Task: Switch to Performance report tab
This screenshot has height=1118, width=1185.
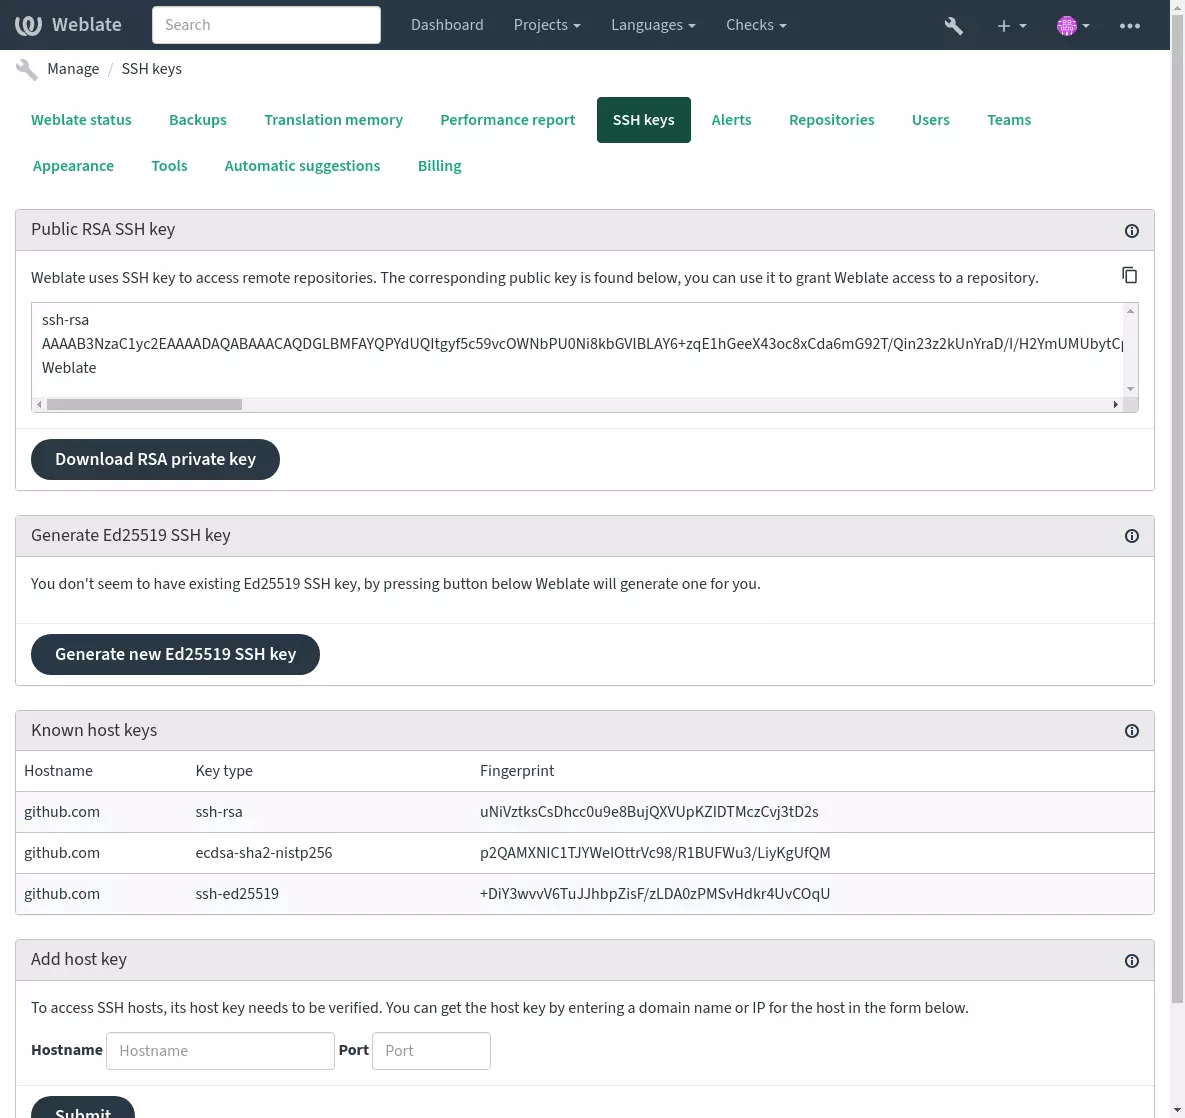Action: 508,120
